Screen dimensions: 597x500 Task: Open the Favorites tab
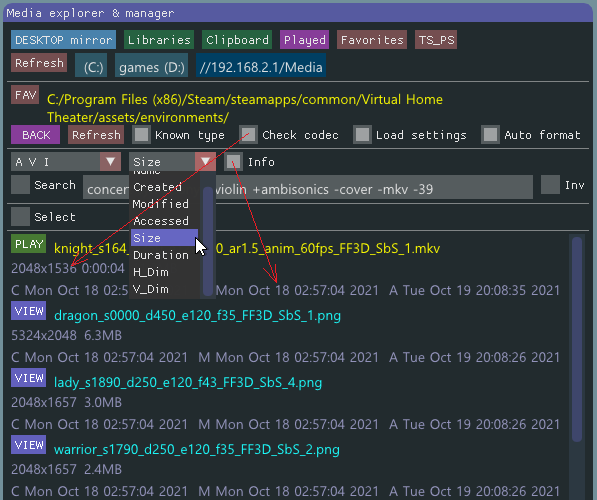pos(372,40)
